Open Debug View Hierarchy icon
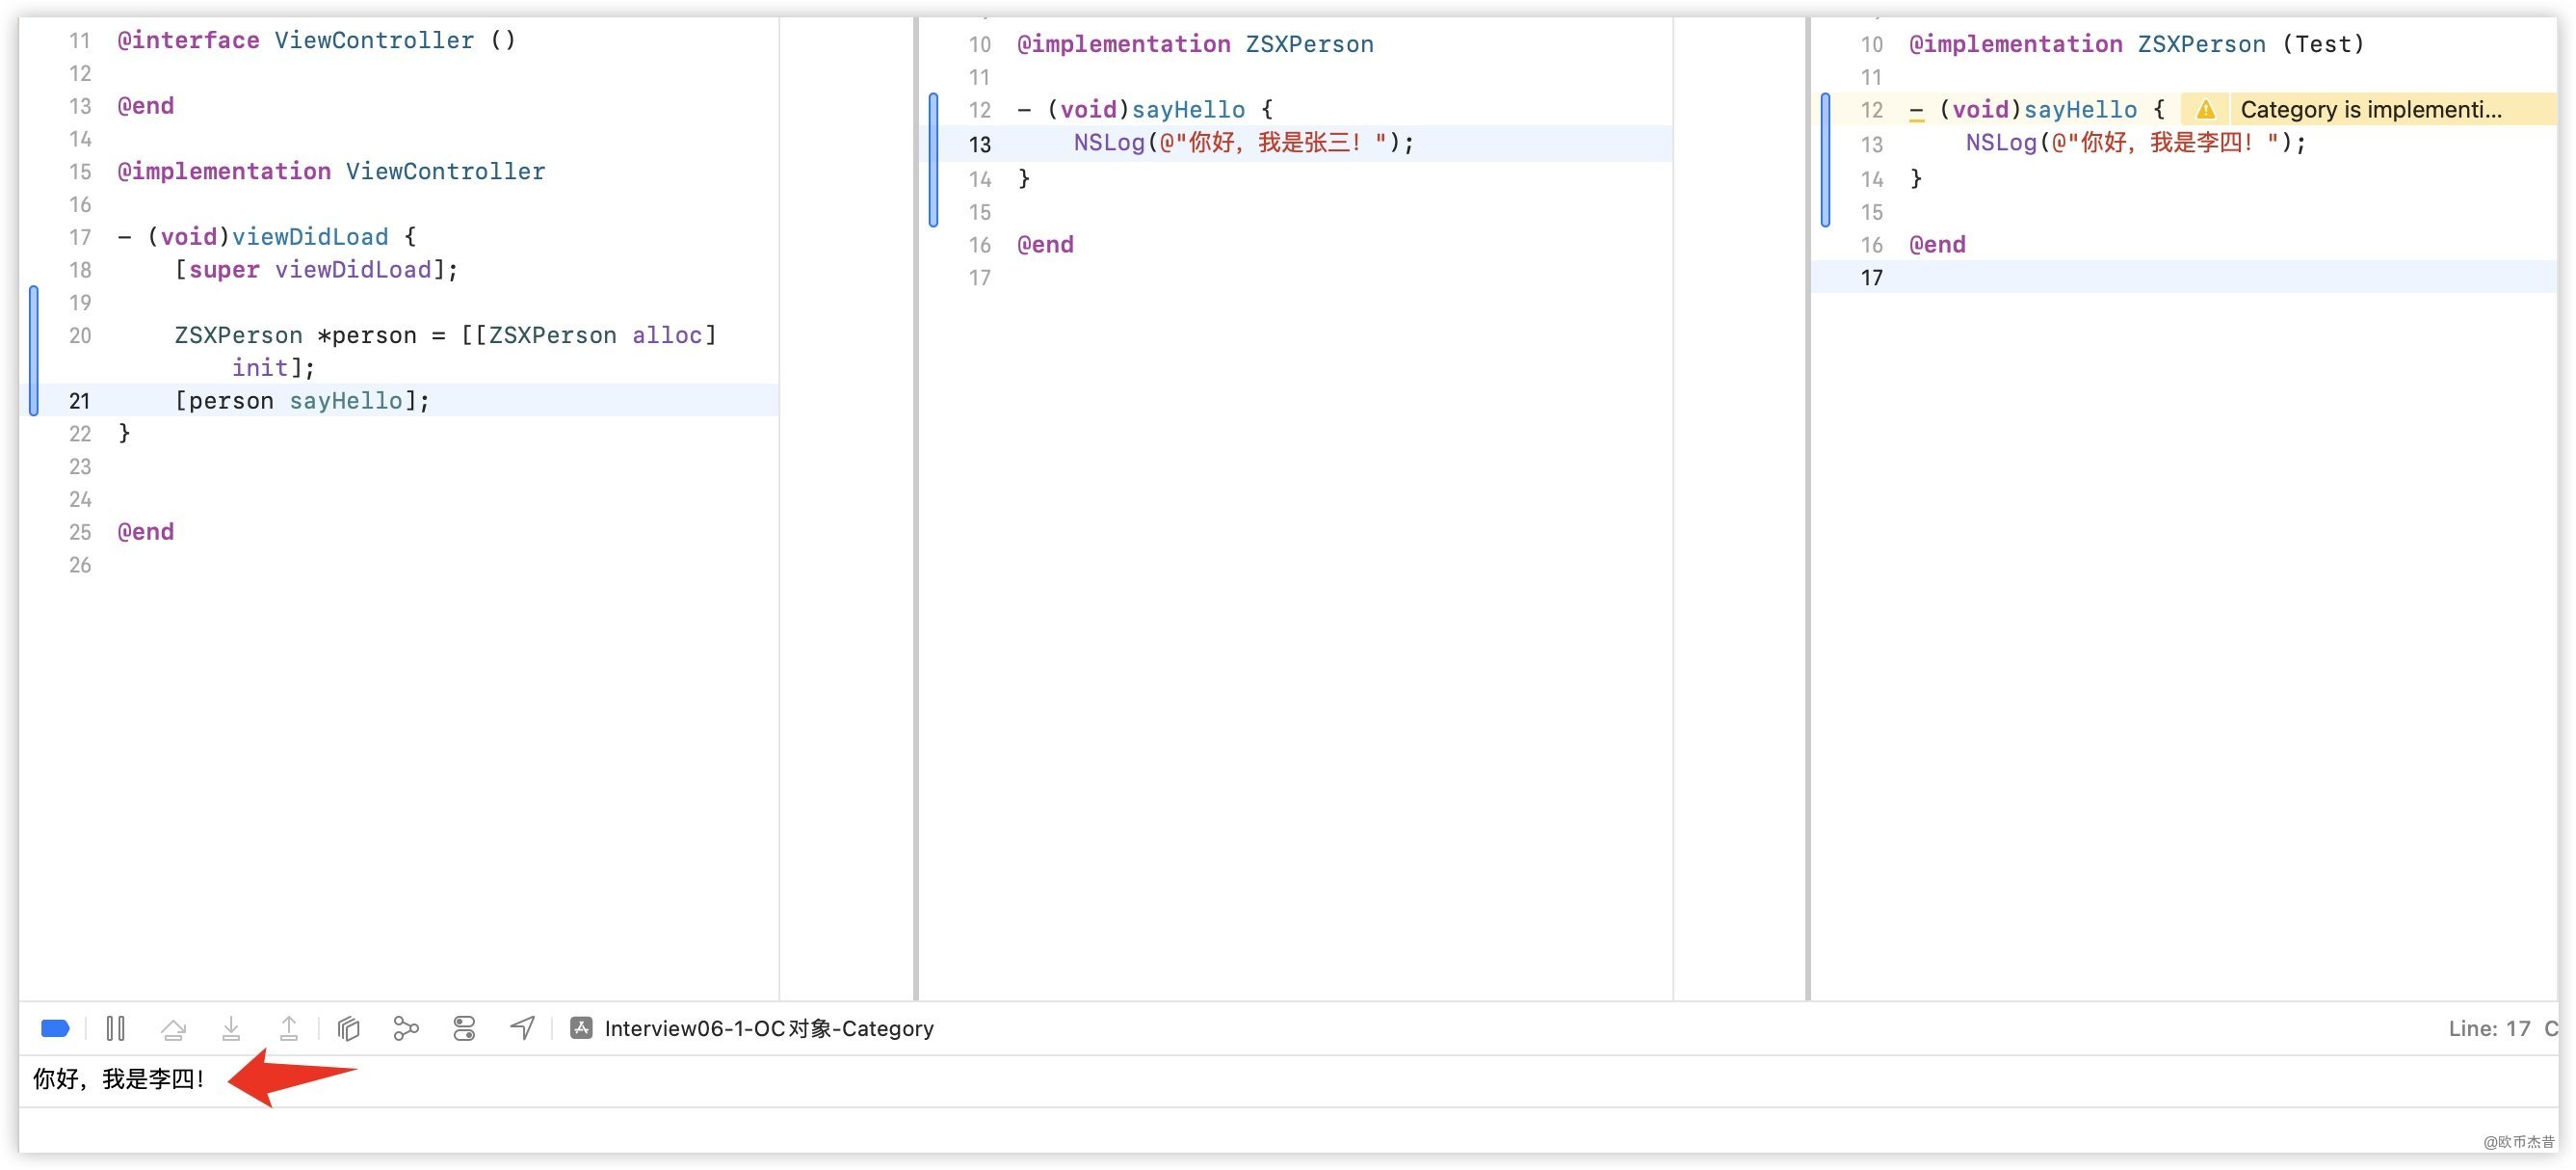Image resolution: width=2576 pixels, height=1170 pixels. [x=348, y=1028]
